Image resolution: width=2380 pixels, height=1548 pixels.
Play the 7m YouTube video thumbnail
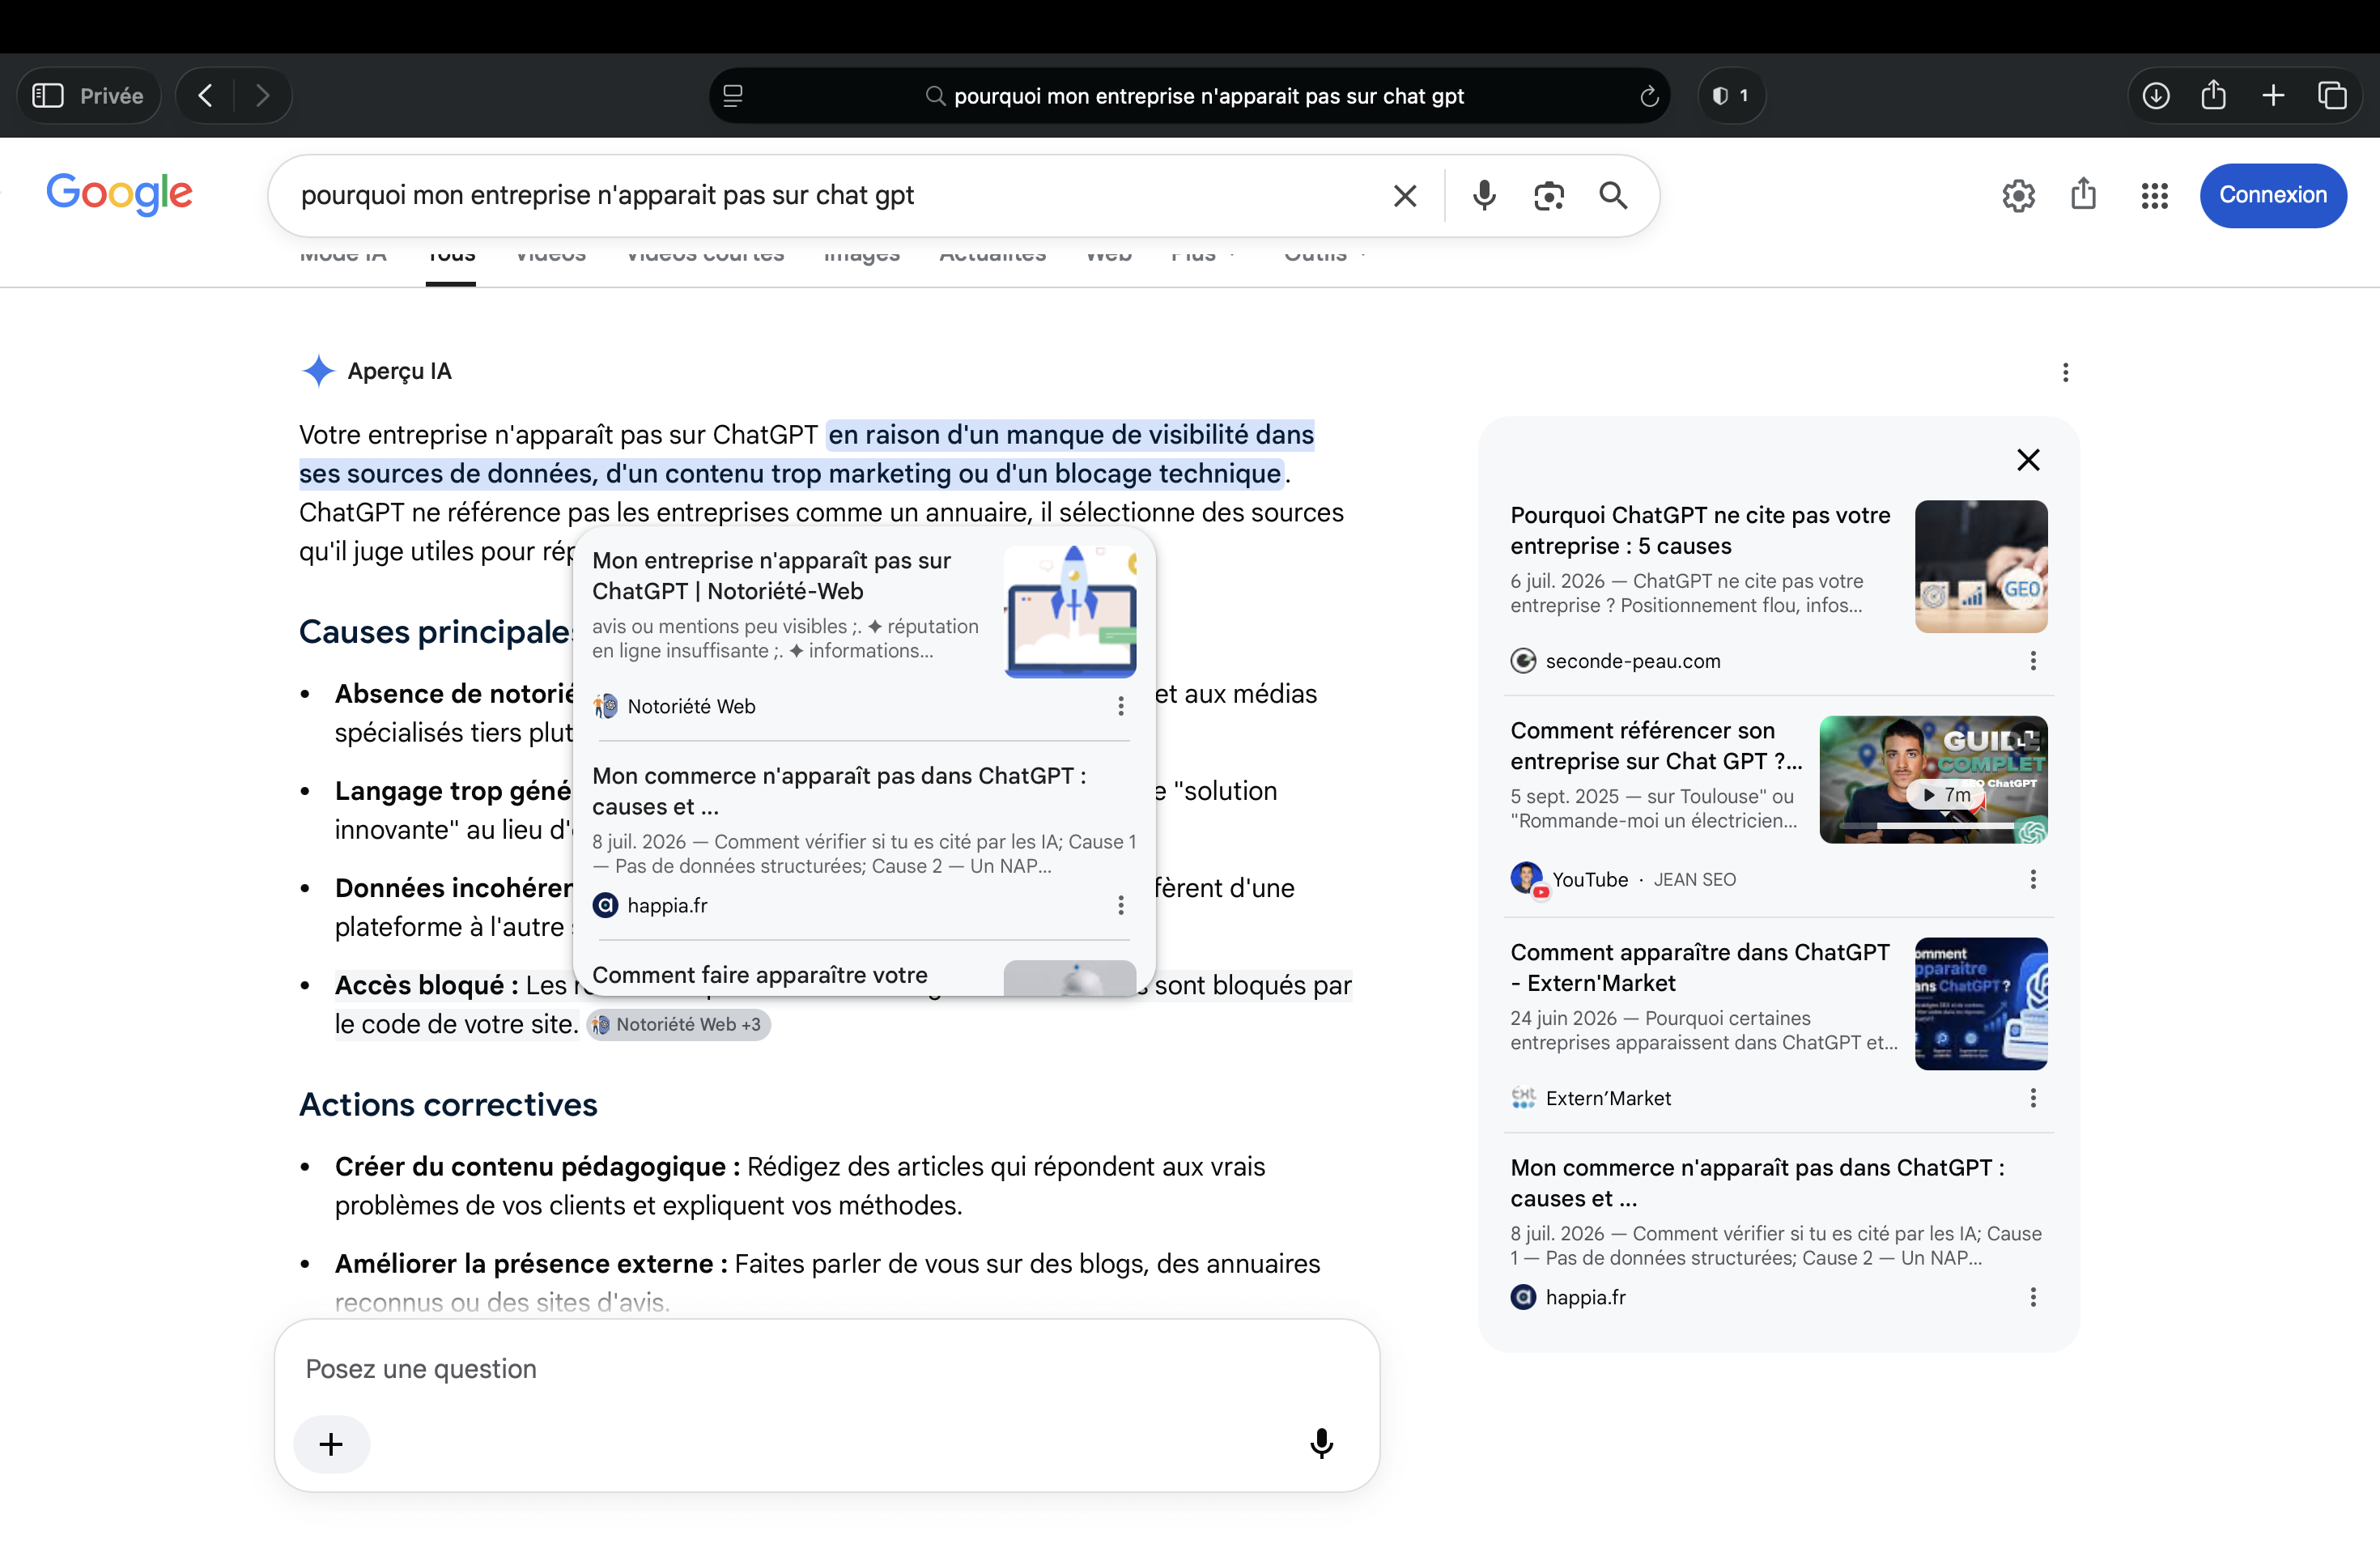(1932, 780)
